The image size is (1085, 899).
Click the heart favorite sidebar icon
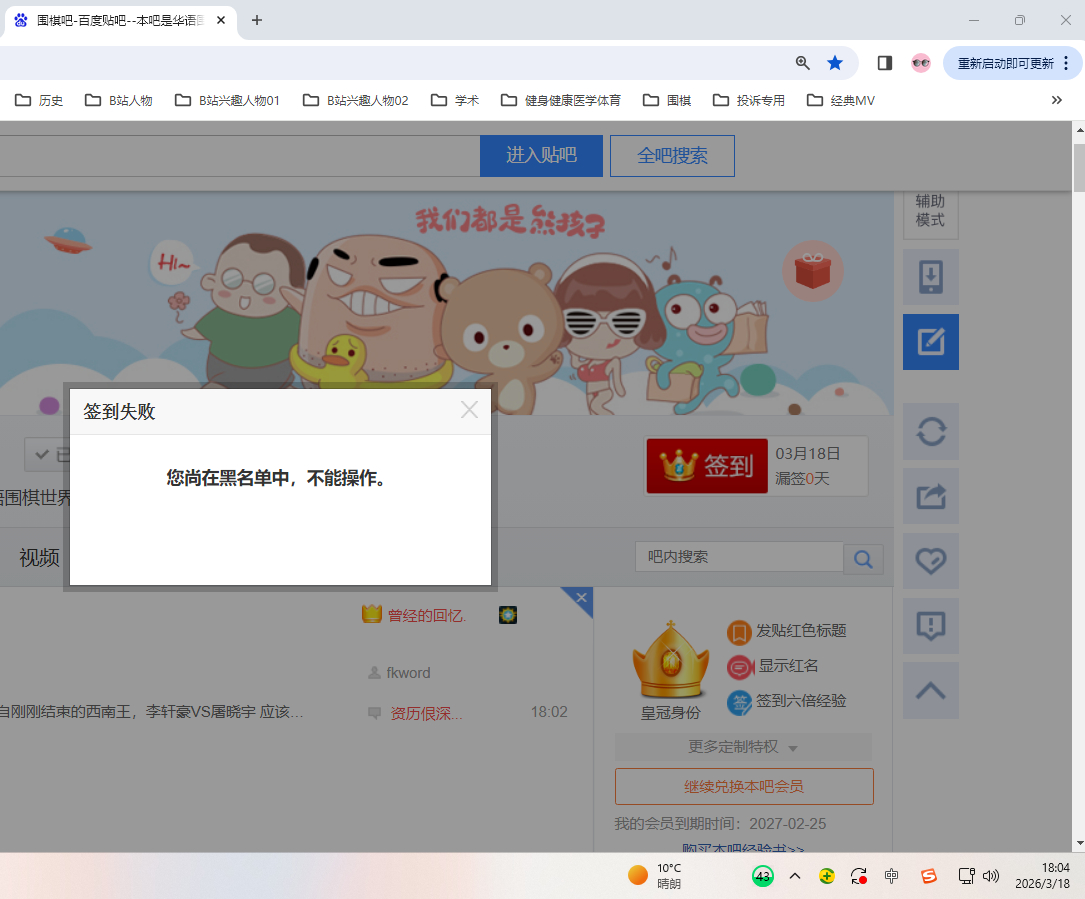(930, 561)
